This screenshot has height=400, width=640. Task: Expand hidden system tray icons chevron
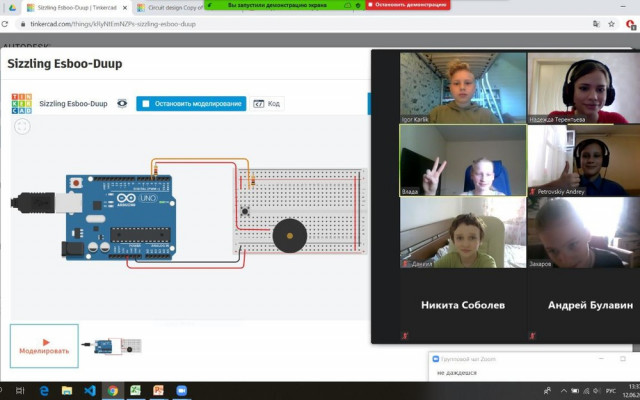pos(563,391)
